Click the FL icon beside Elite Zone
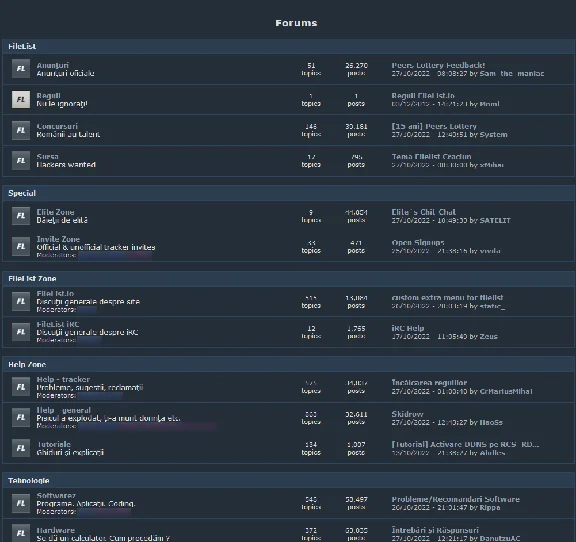 point(21,216)
